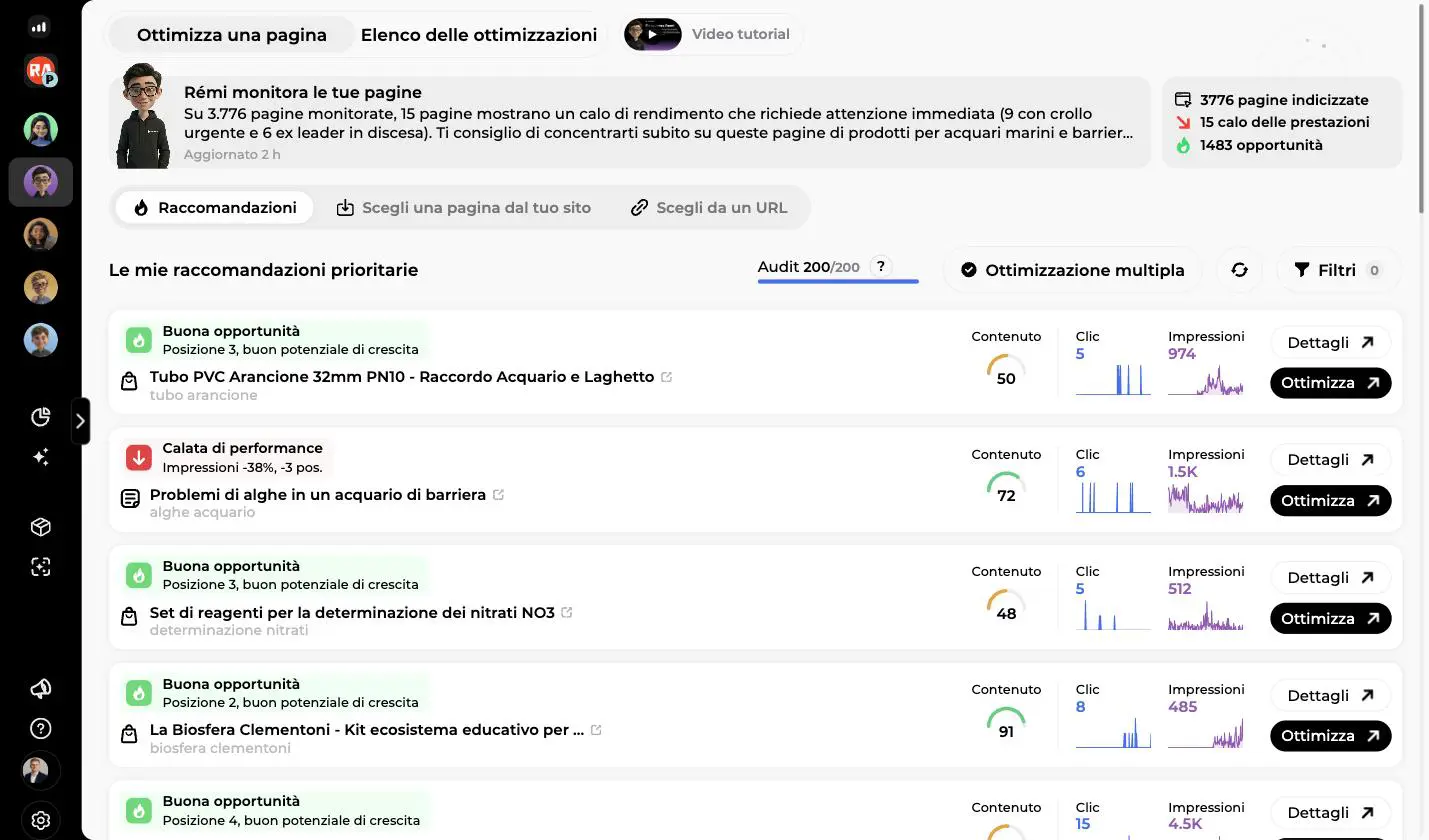This screenshot has height=840, width=1429.
Task: Select the highlighted purple avatar with glasses
Action: [40, 182]
